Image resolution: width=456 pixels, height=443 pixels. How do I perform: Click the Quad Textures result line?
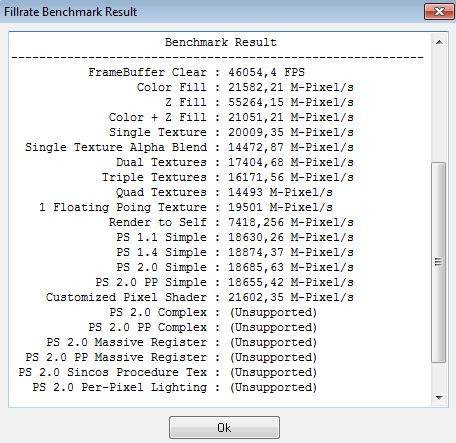[224, 192]
